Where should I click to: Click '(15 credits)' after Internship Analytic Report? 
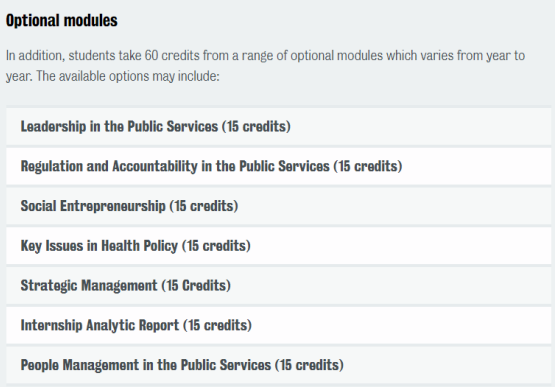pos(217,325)
